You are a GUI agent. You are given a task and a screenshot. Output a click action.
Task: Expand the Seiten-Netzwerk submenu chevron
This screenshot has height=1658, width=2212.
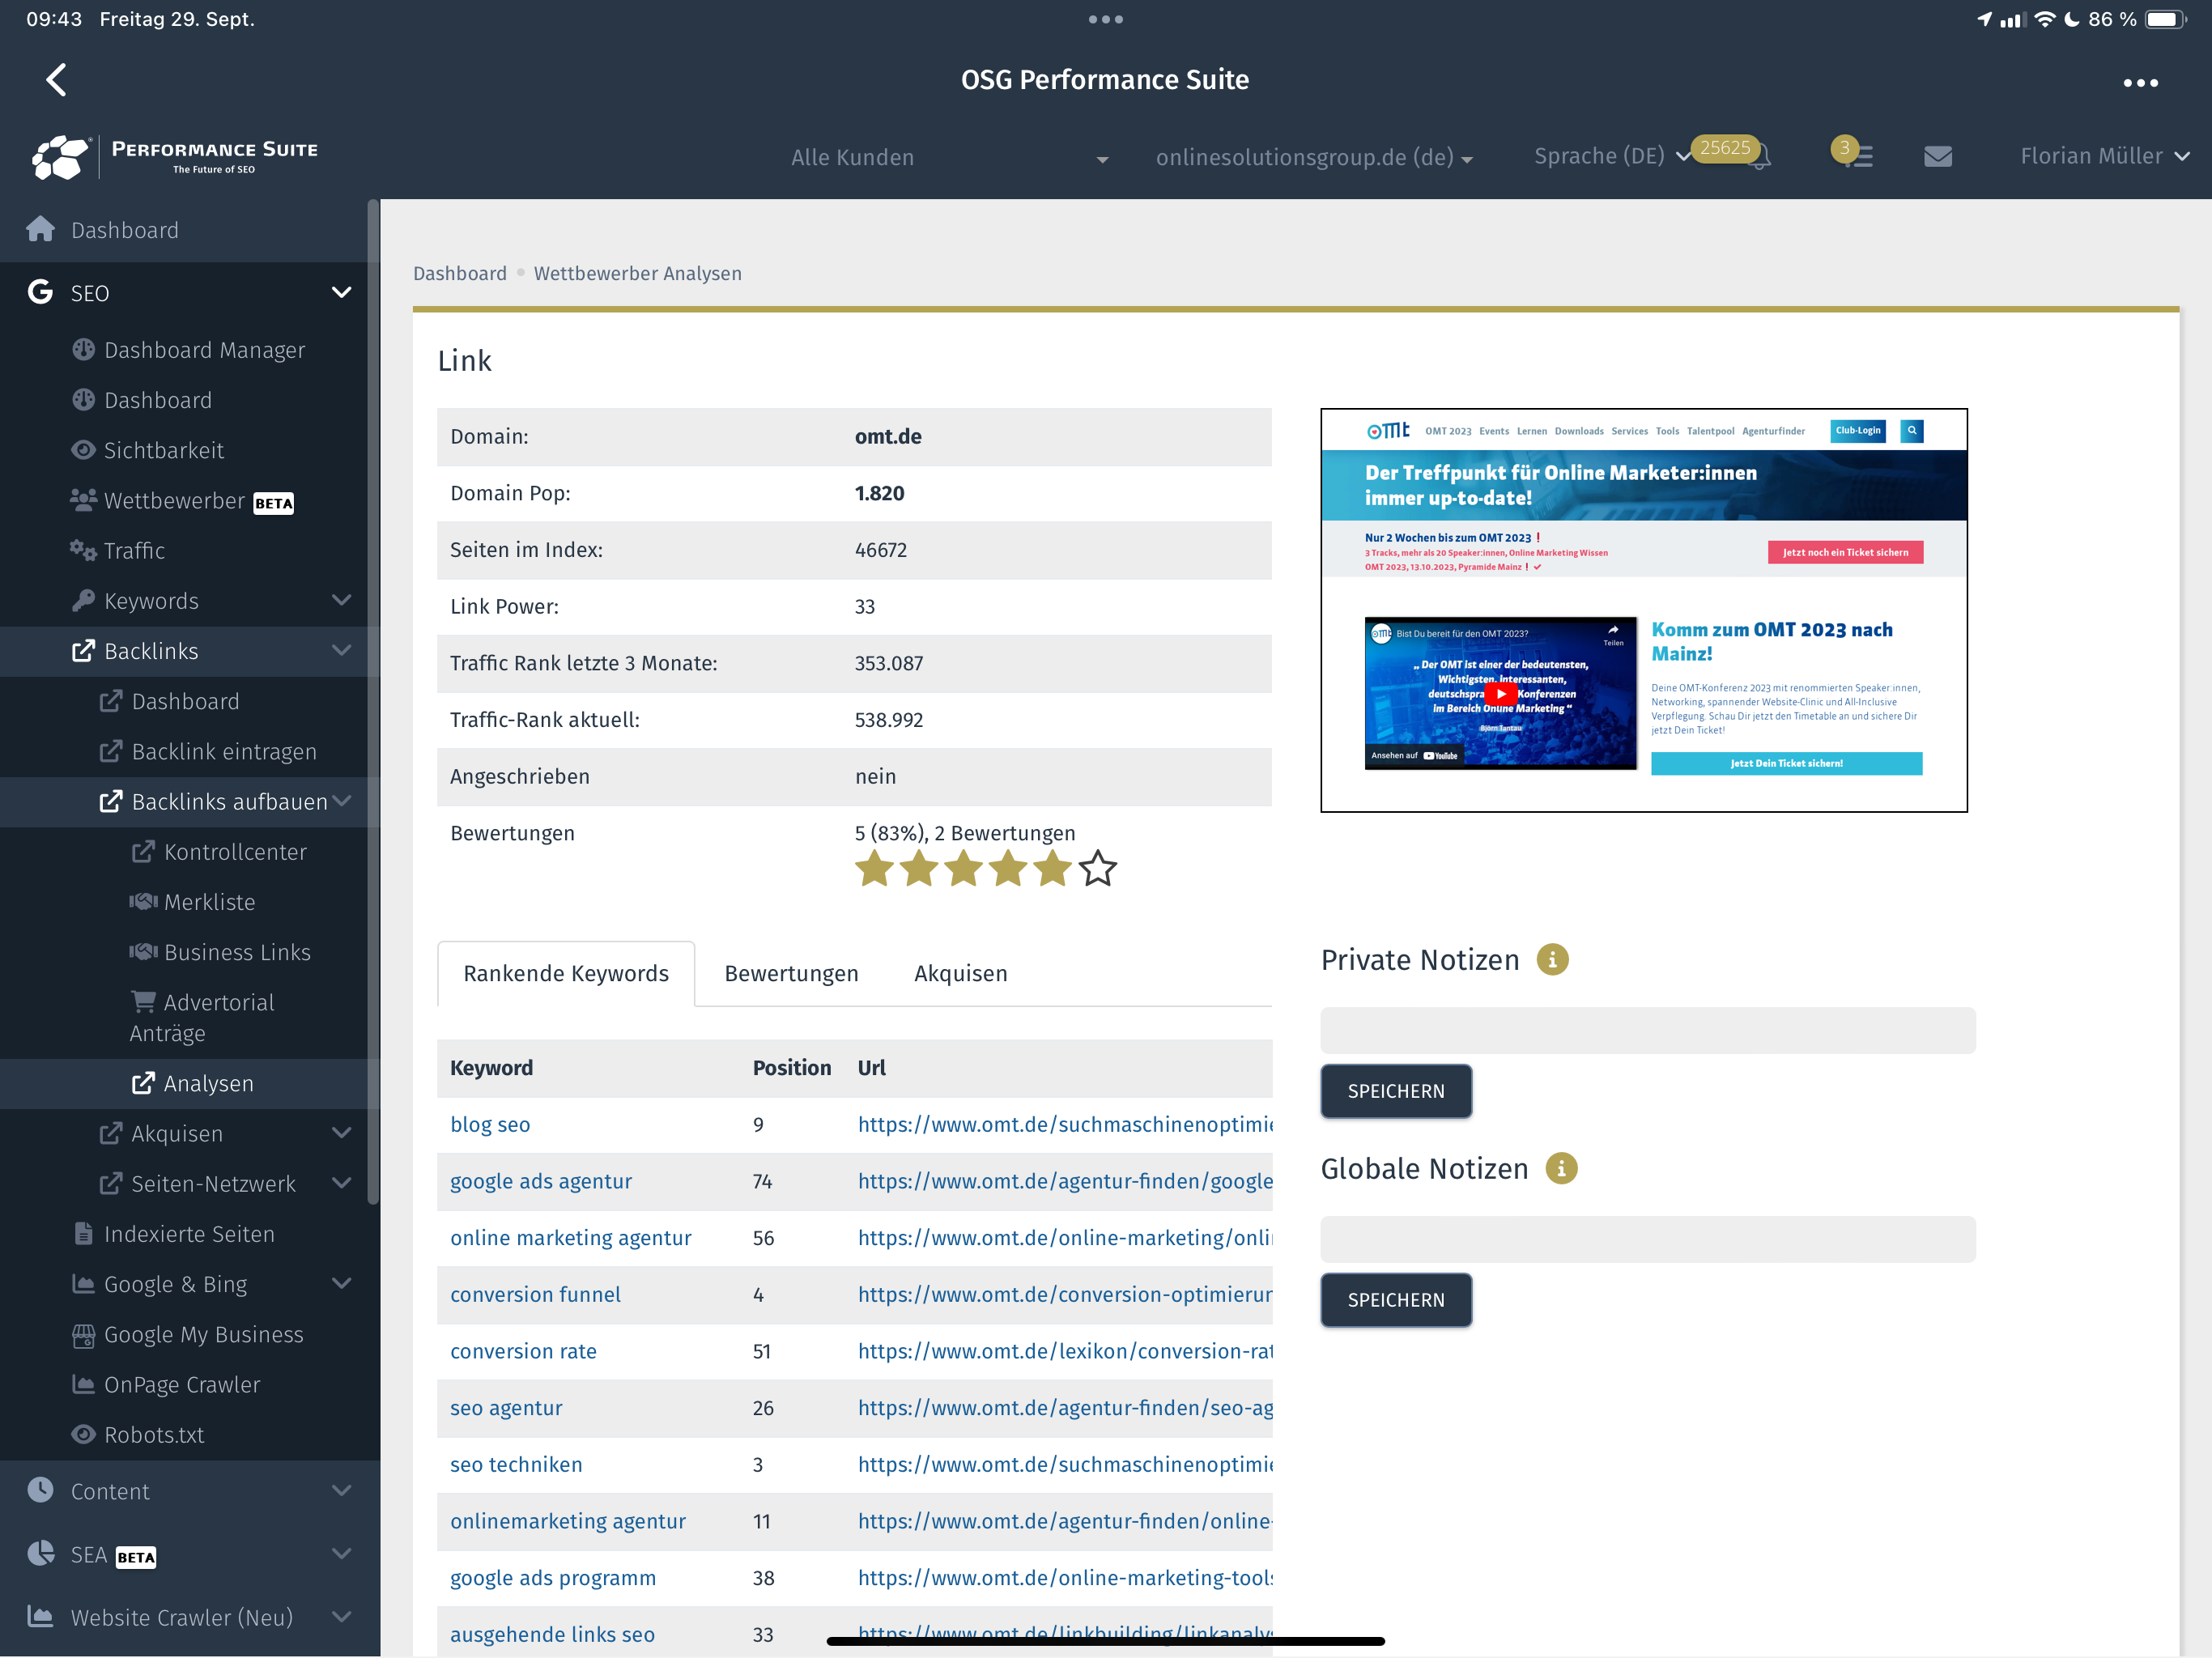coord(341,1183)
